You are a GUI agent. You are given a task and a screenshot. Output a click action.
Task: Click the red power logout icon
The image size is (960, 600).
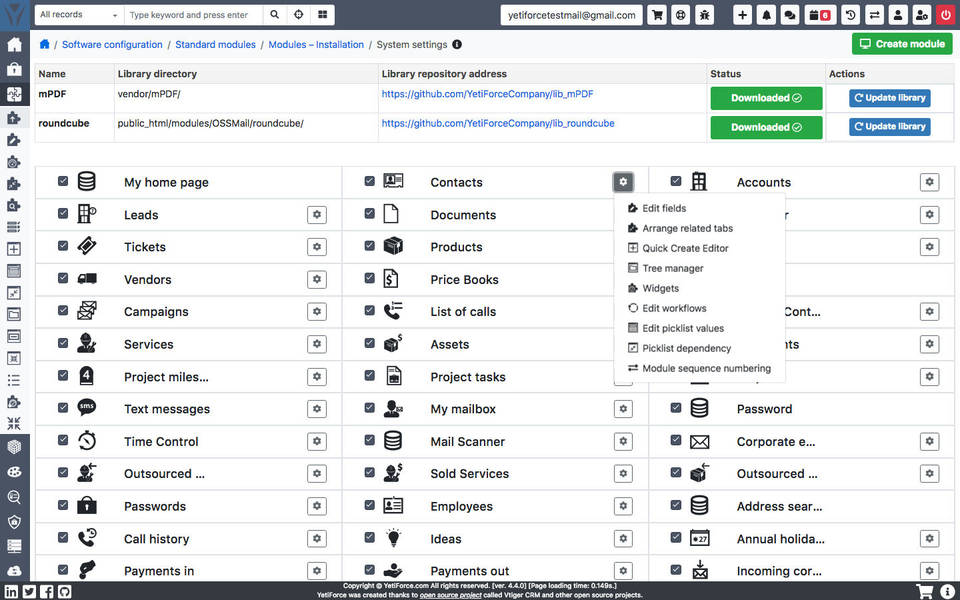(945, 15)
